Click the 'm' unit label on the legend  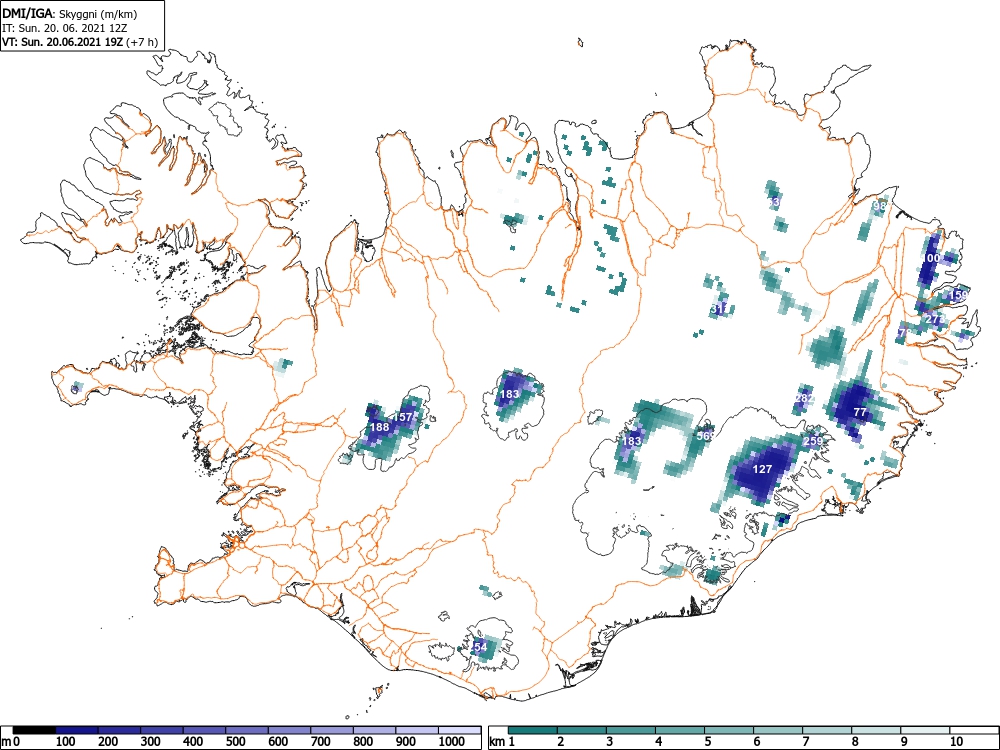pos(6,742)
